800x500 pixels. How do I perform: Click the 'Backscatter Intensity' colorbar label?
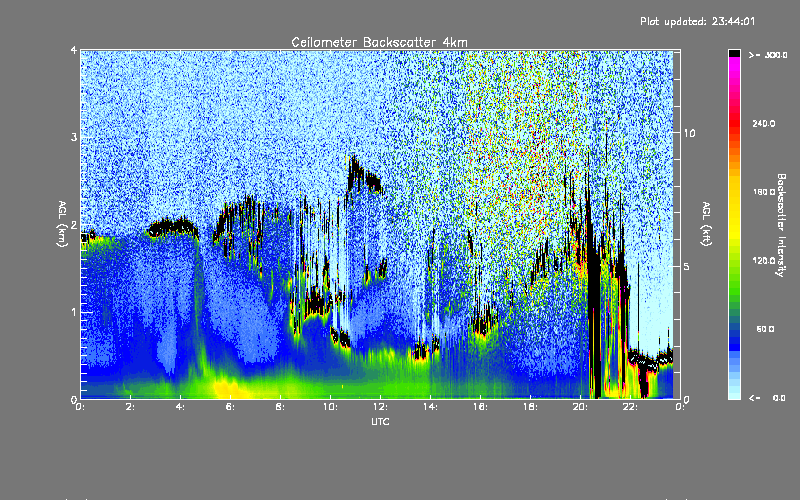tap(781, 225)
